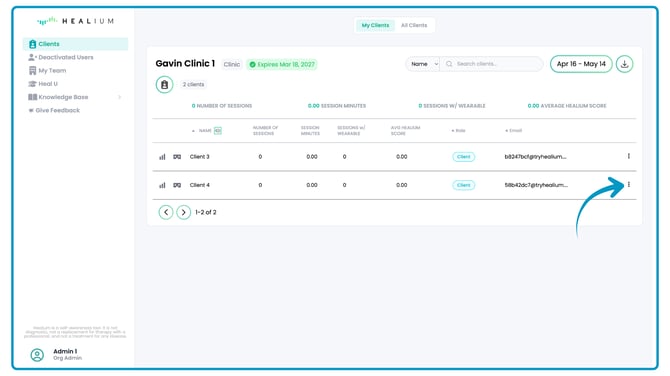Select the Client 3 name

click(200, 157)
